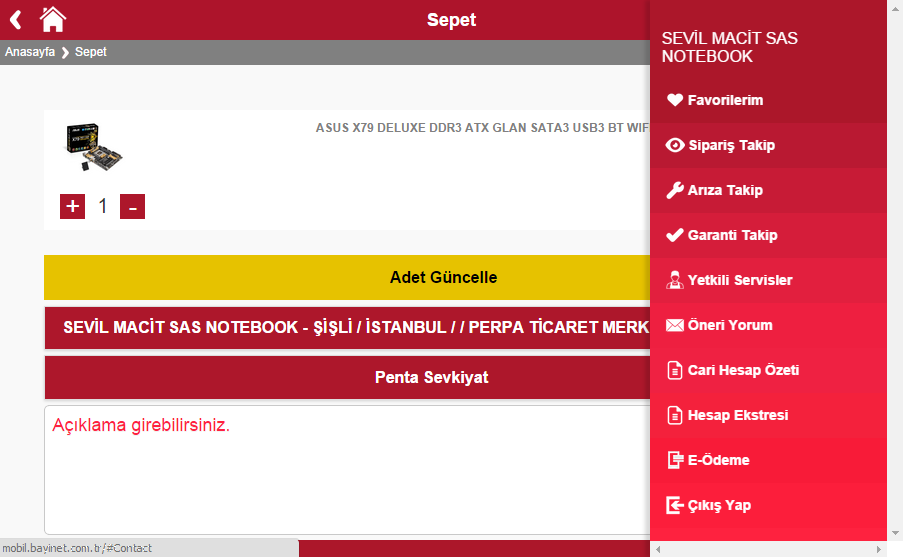Decrease quantity with the minus button
Viewport: 903px width, 557px height.
(x=132, y=206)
